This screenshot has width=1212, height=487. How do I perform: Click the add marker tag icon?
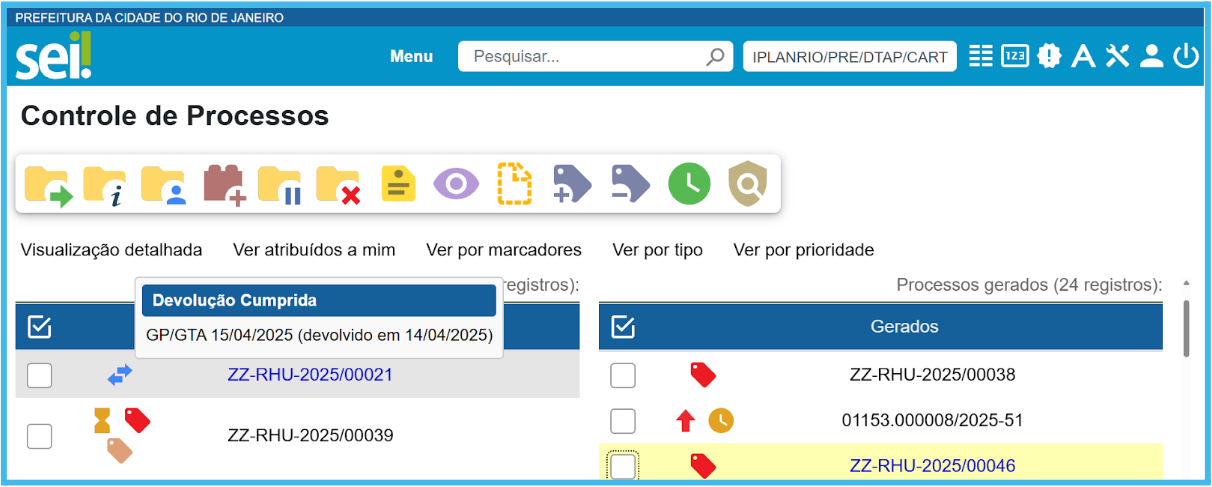pos(572,184)
